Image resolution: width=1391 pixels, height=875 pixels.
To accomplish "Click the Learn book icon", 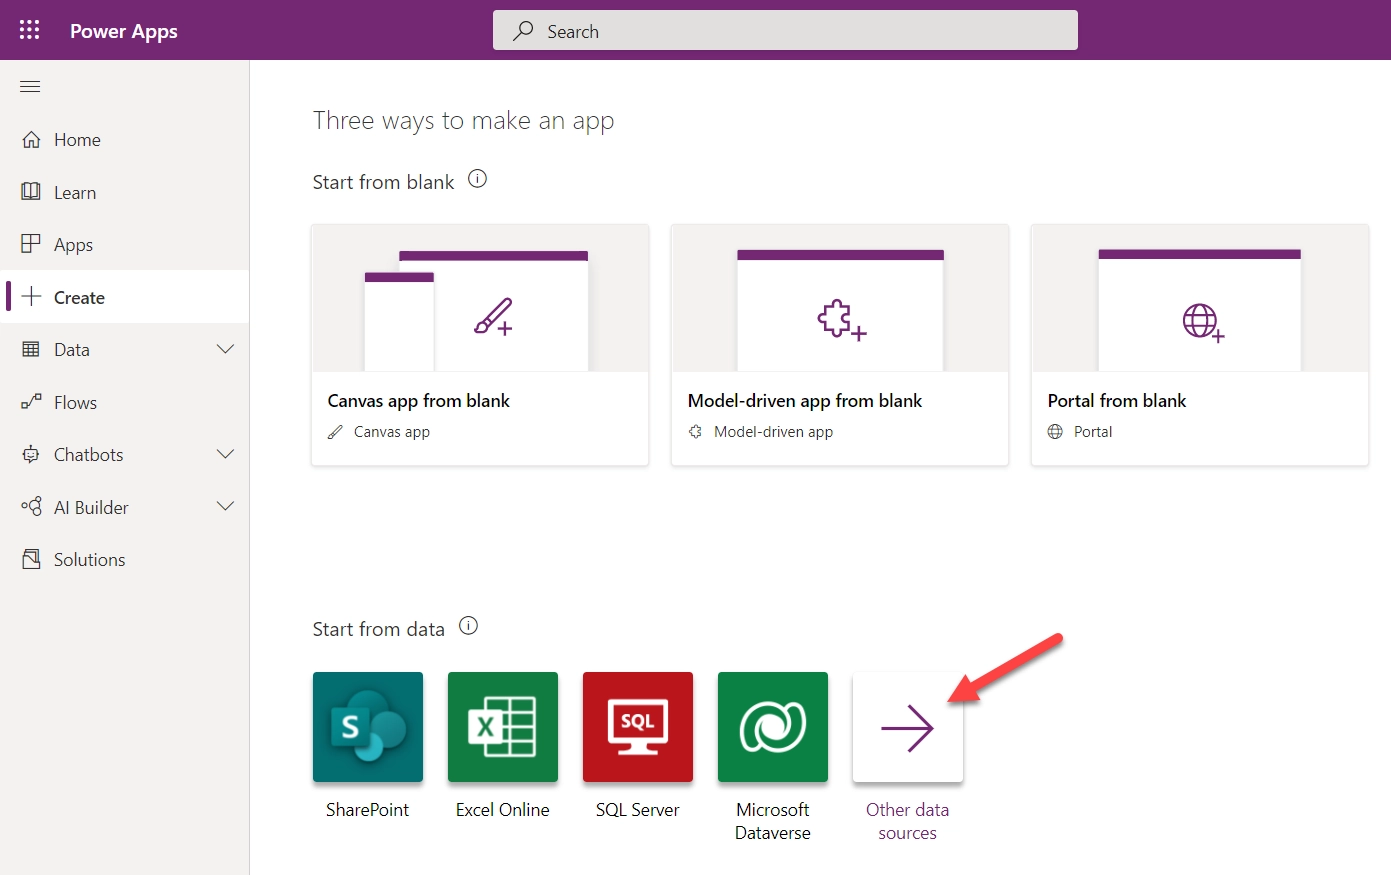I will pos(31,191).
